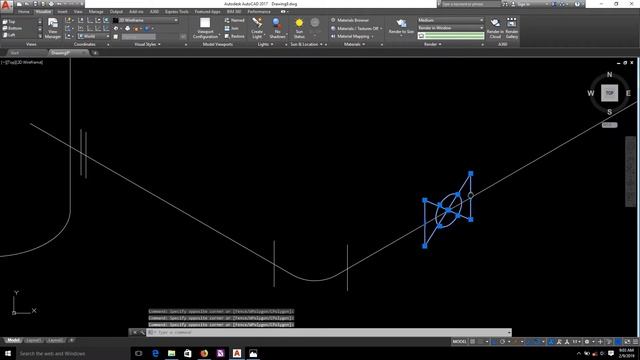The width and height of the screenshot is (640, 360).
Task: Click the Help icon in title bar
Action: pos(577,4)
